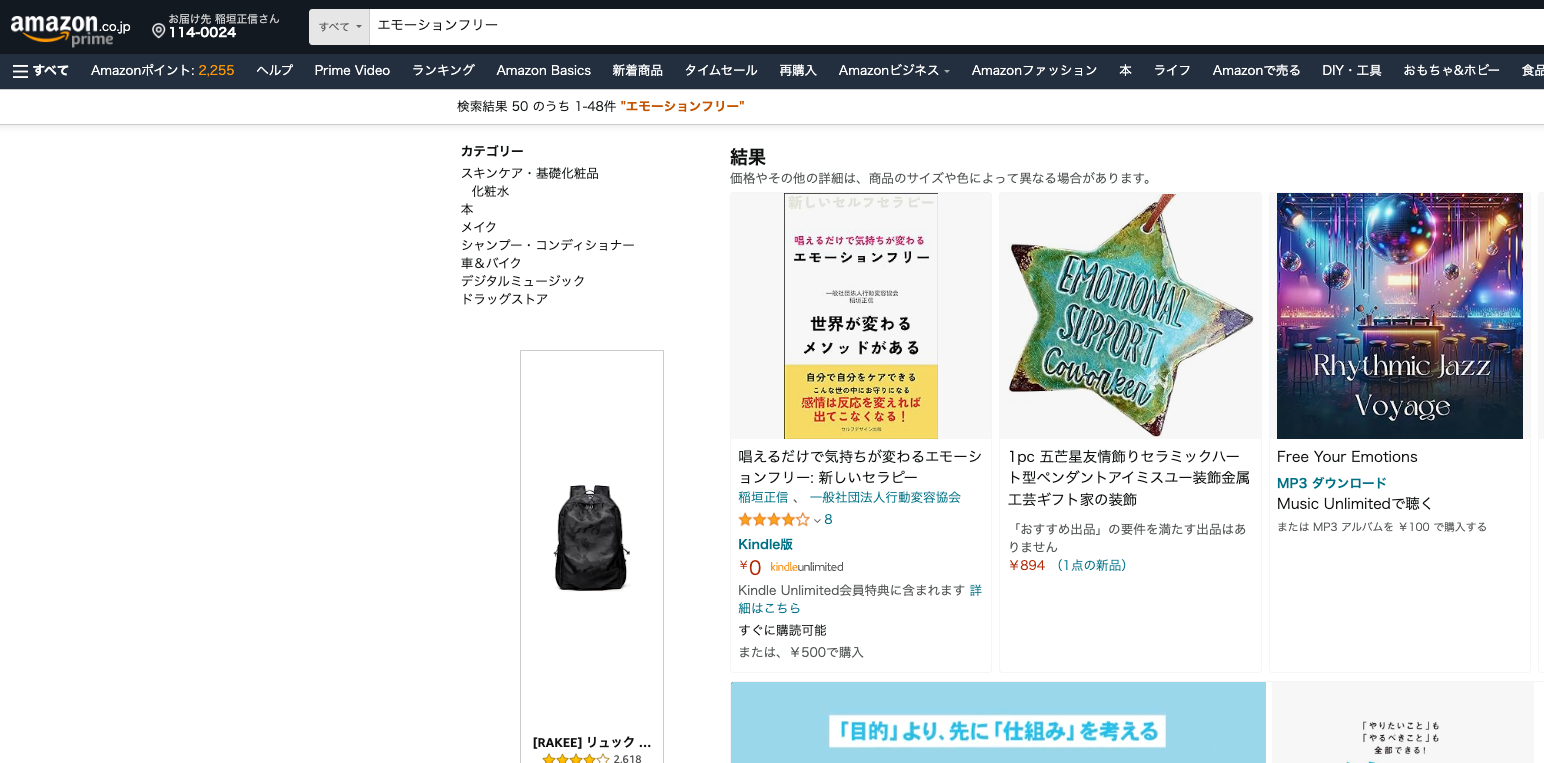Click the ¥894 price
The height and width of the screenshot is (763, 1544).
click(1026, 565)
